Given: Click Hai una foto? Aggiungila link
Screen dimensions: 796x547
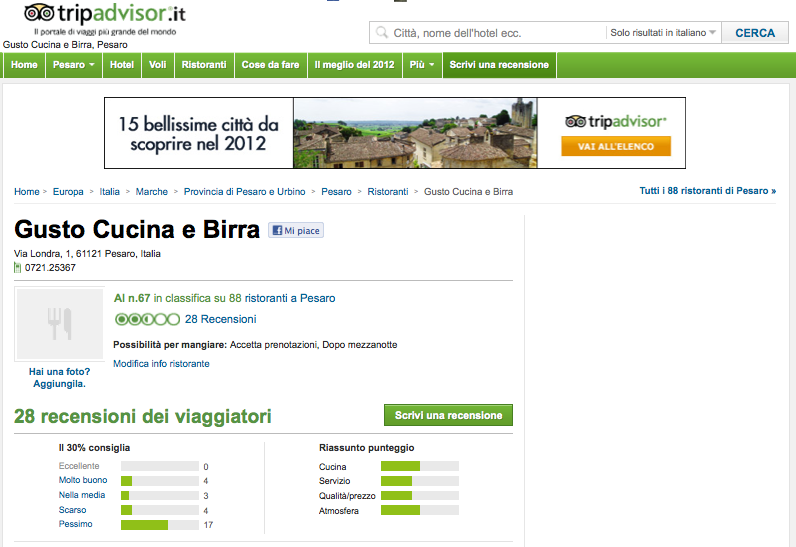Looking at the screenshot, I should (x=59, y=378).
